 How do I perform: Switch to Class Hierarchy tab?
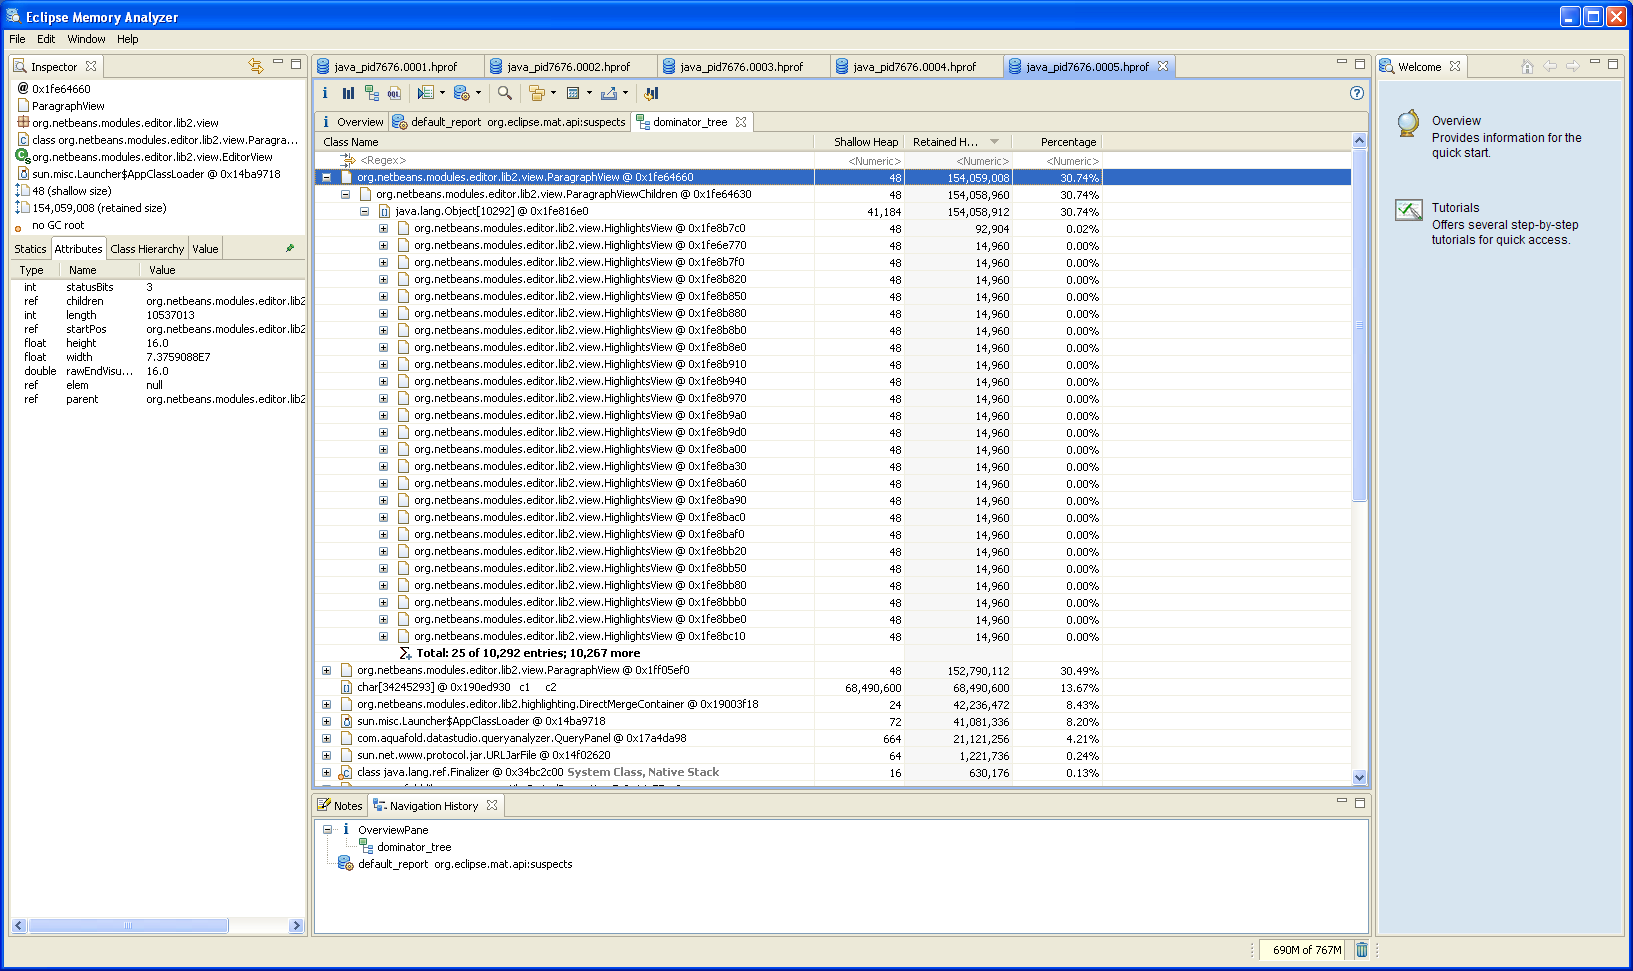[x=147, y=249]
